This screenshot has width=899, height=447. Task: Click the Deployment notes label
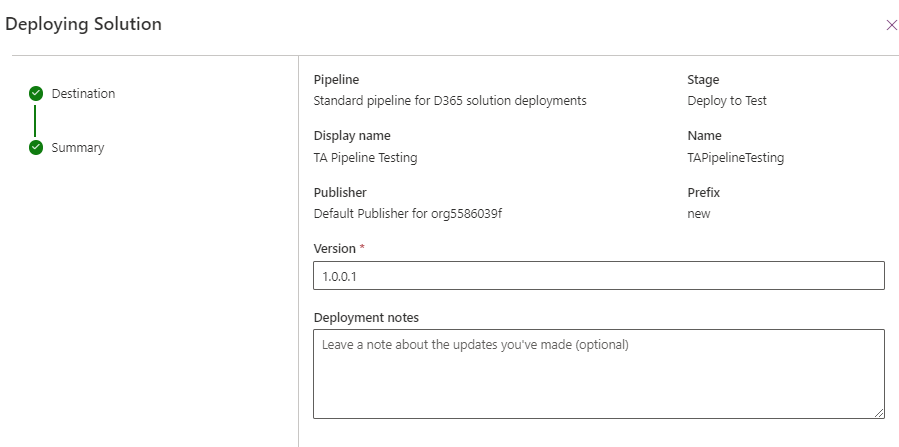pyautogui.click(x=366, y=318)
